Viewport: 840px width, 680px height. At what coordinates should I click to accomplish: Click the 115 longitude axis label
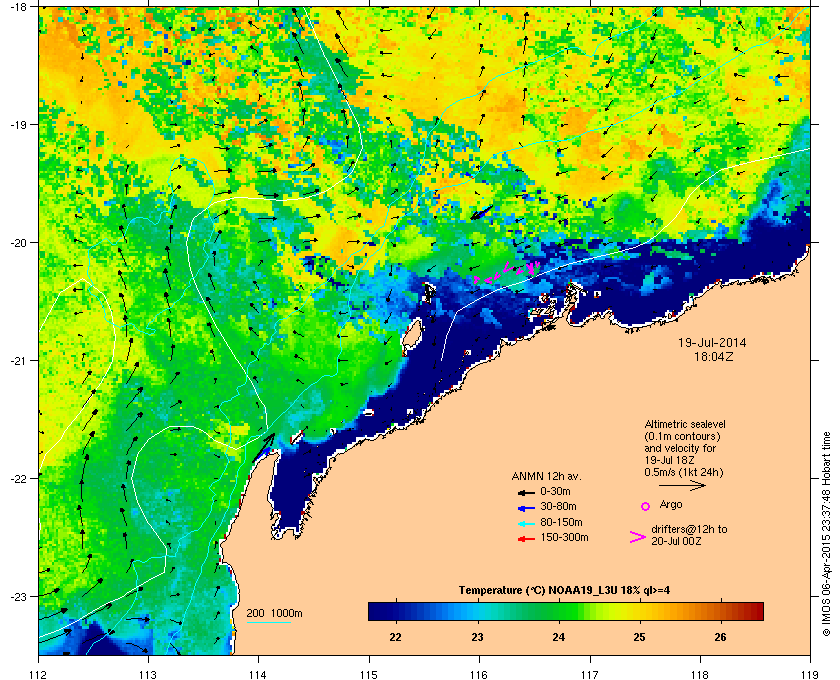click(x=369, y=674)
